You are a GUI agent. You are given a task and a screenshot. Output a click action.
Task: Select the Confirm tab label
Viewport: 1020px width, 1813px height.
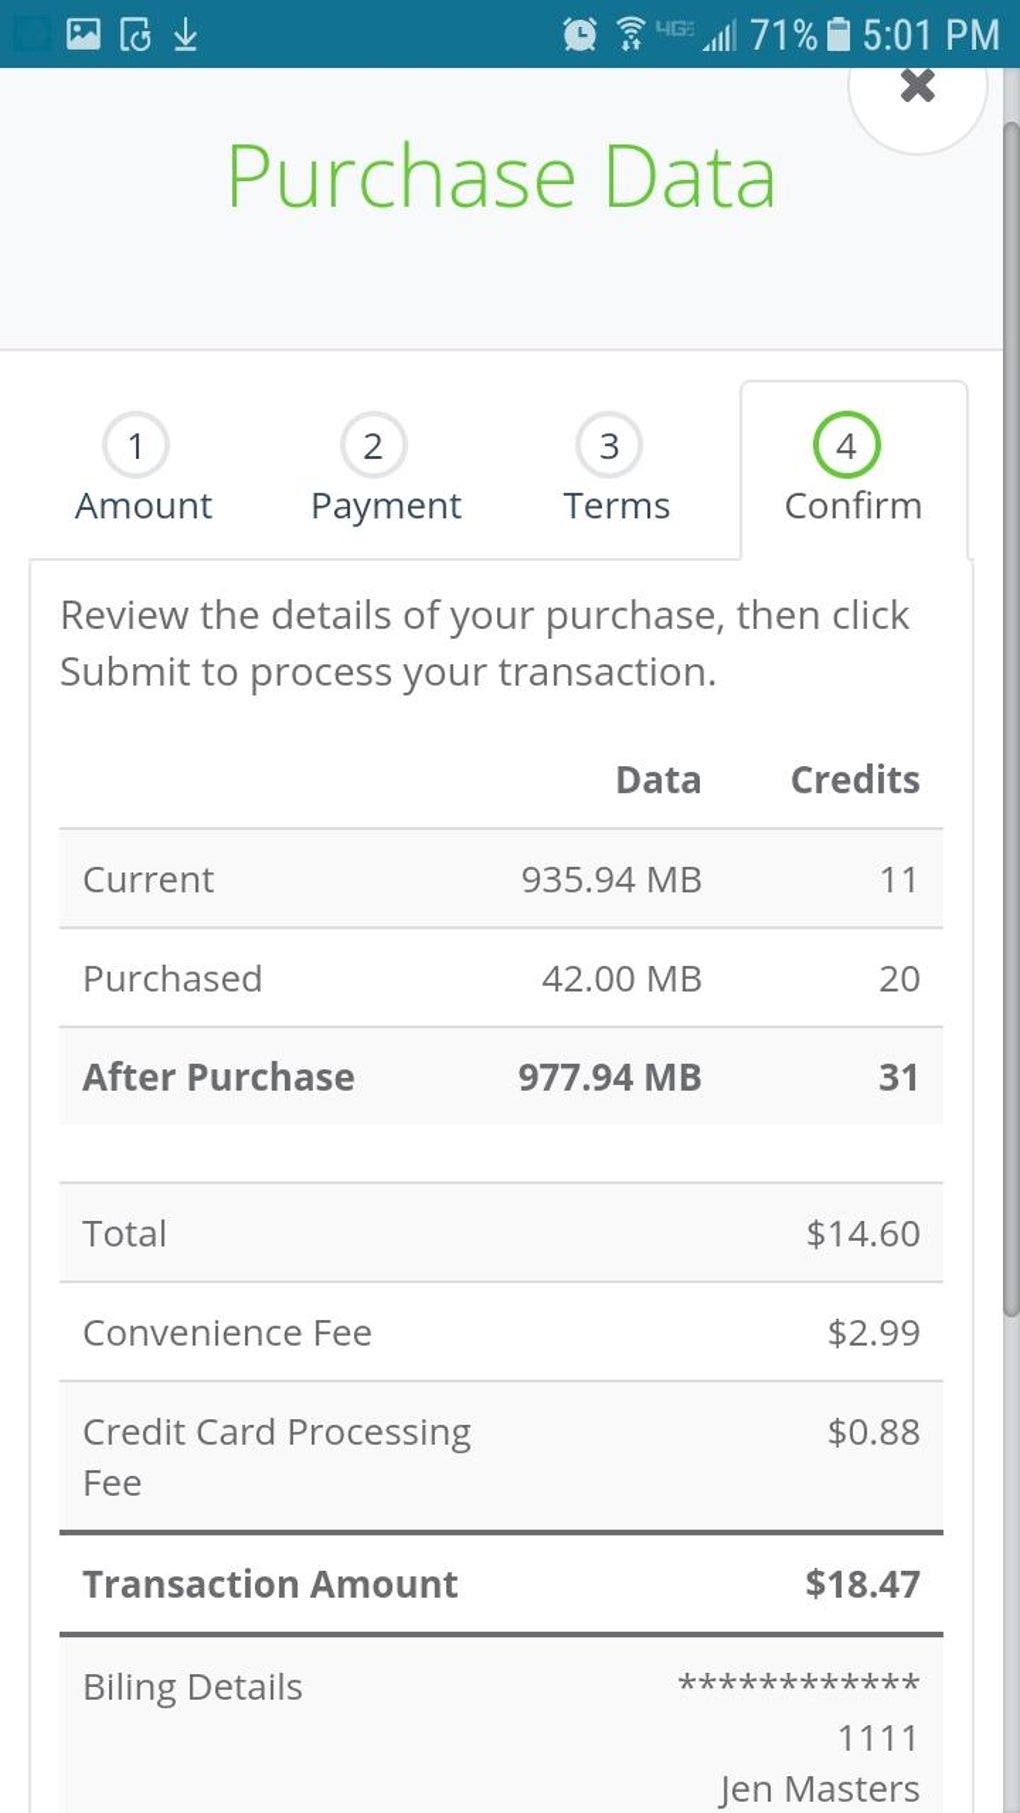852,506
